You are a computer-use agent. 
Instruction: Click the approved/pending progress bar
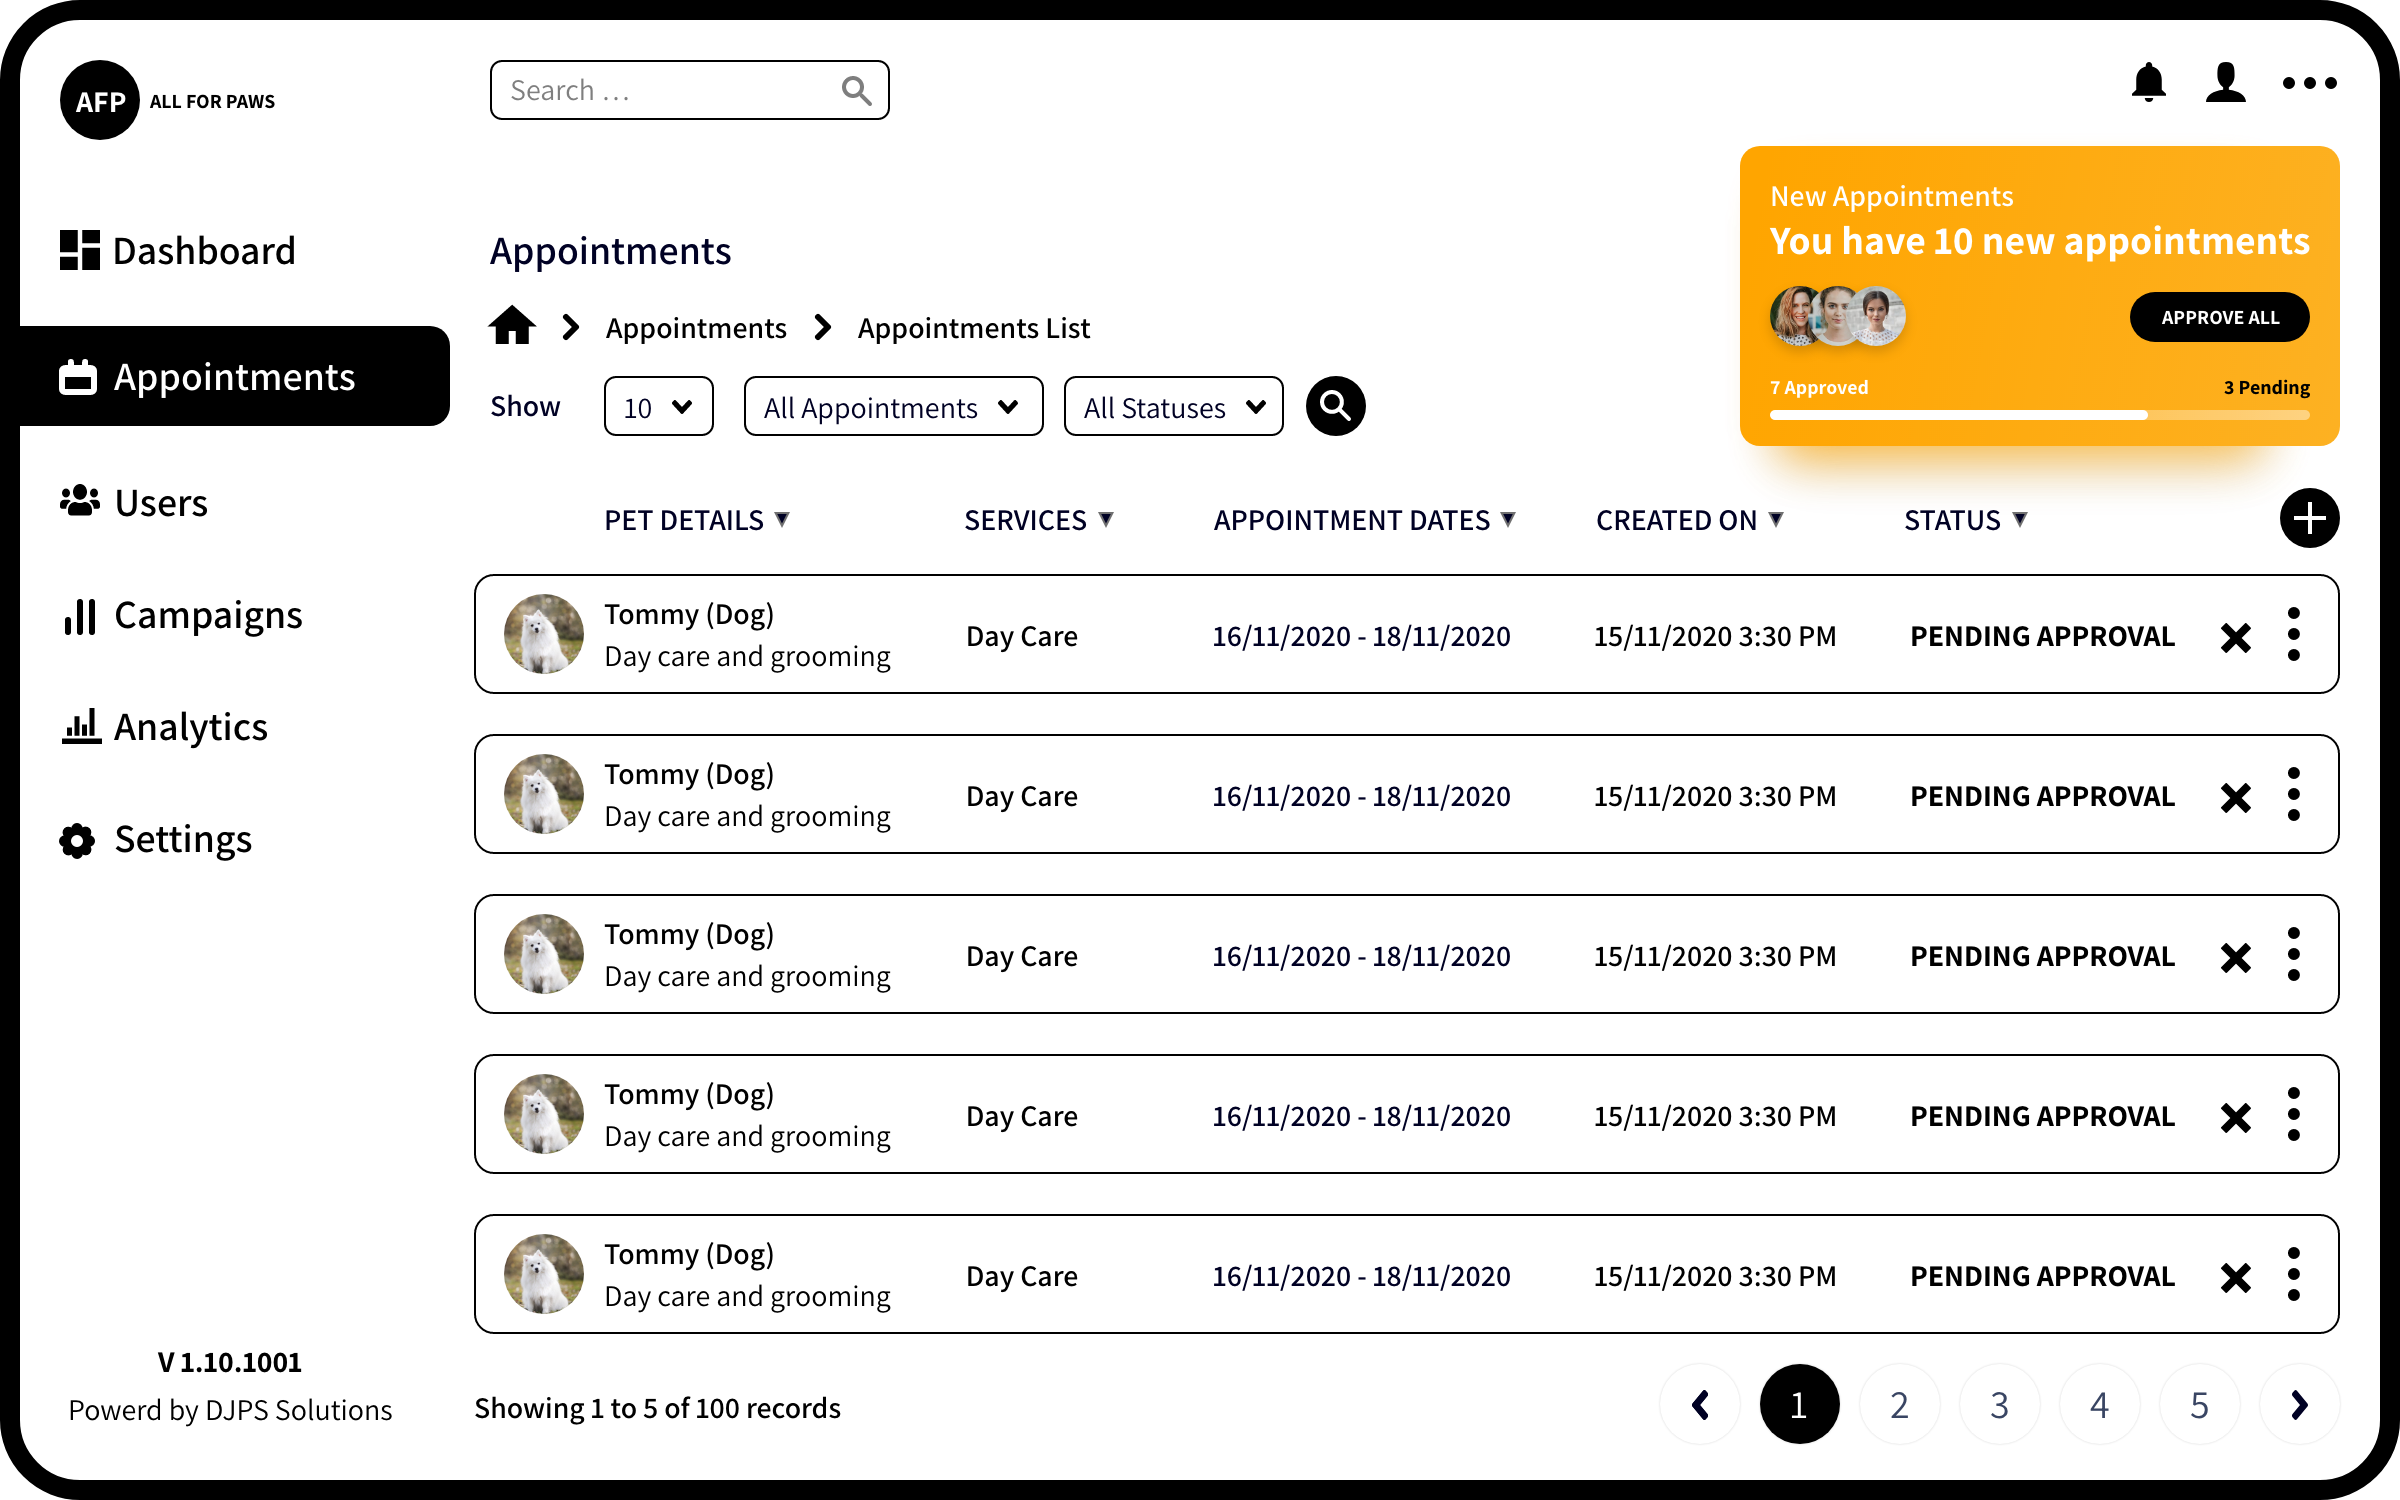[x=2038, y=414]
